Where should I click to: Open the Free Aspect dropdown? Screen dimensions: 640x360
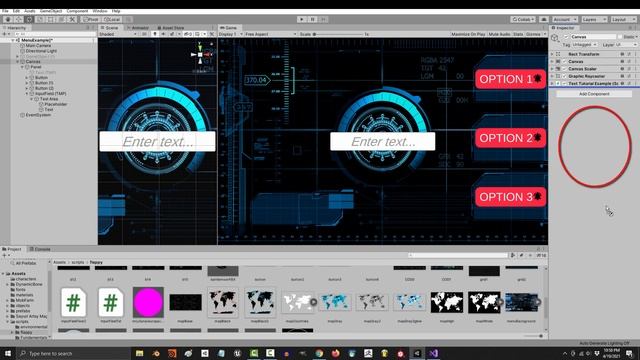[x=271, y=34]
